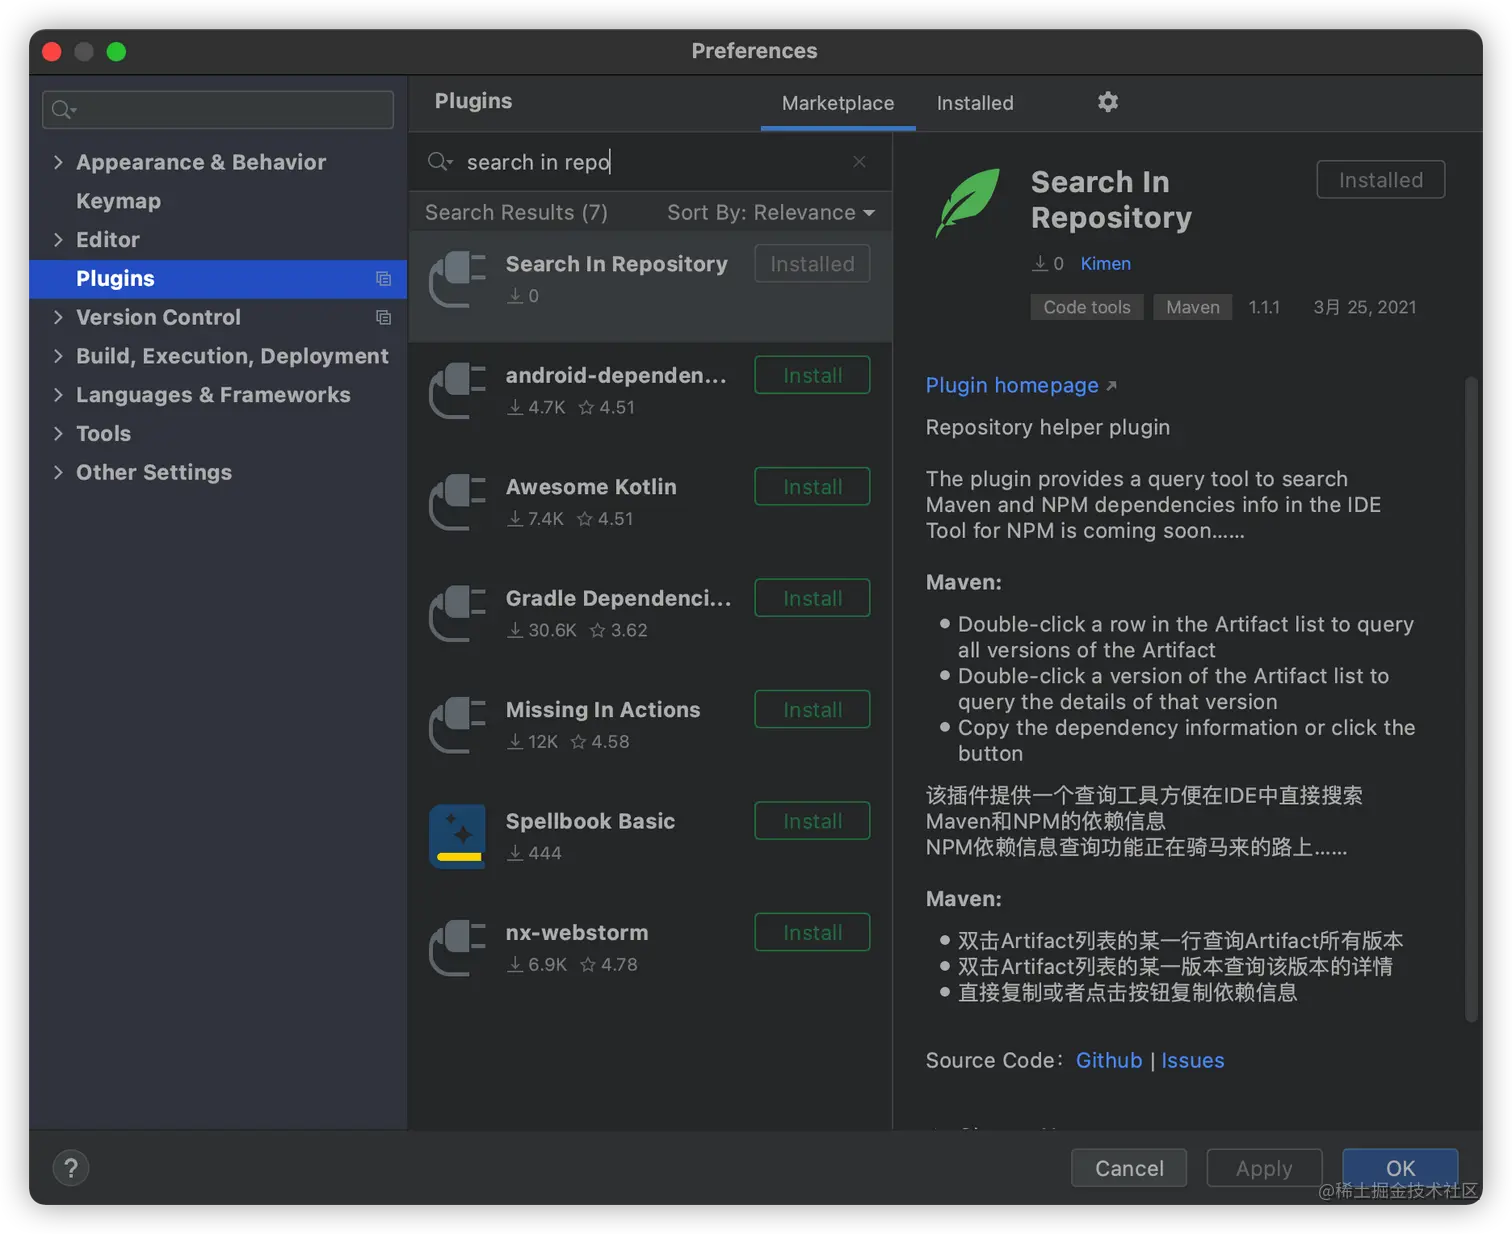Open the Plugin homepage link
Screen dimensions: 1512x1234
coord(1012,386)
